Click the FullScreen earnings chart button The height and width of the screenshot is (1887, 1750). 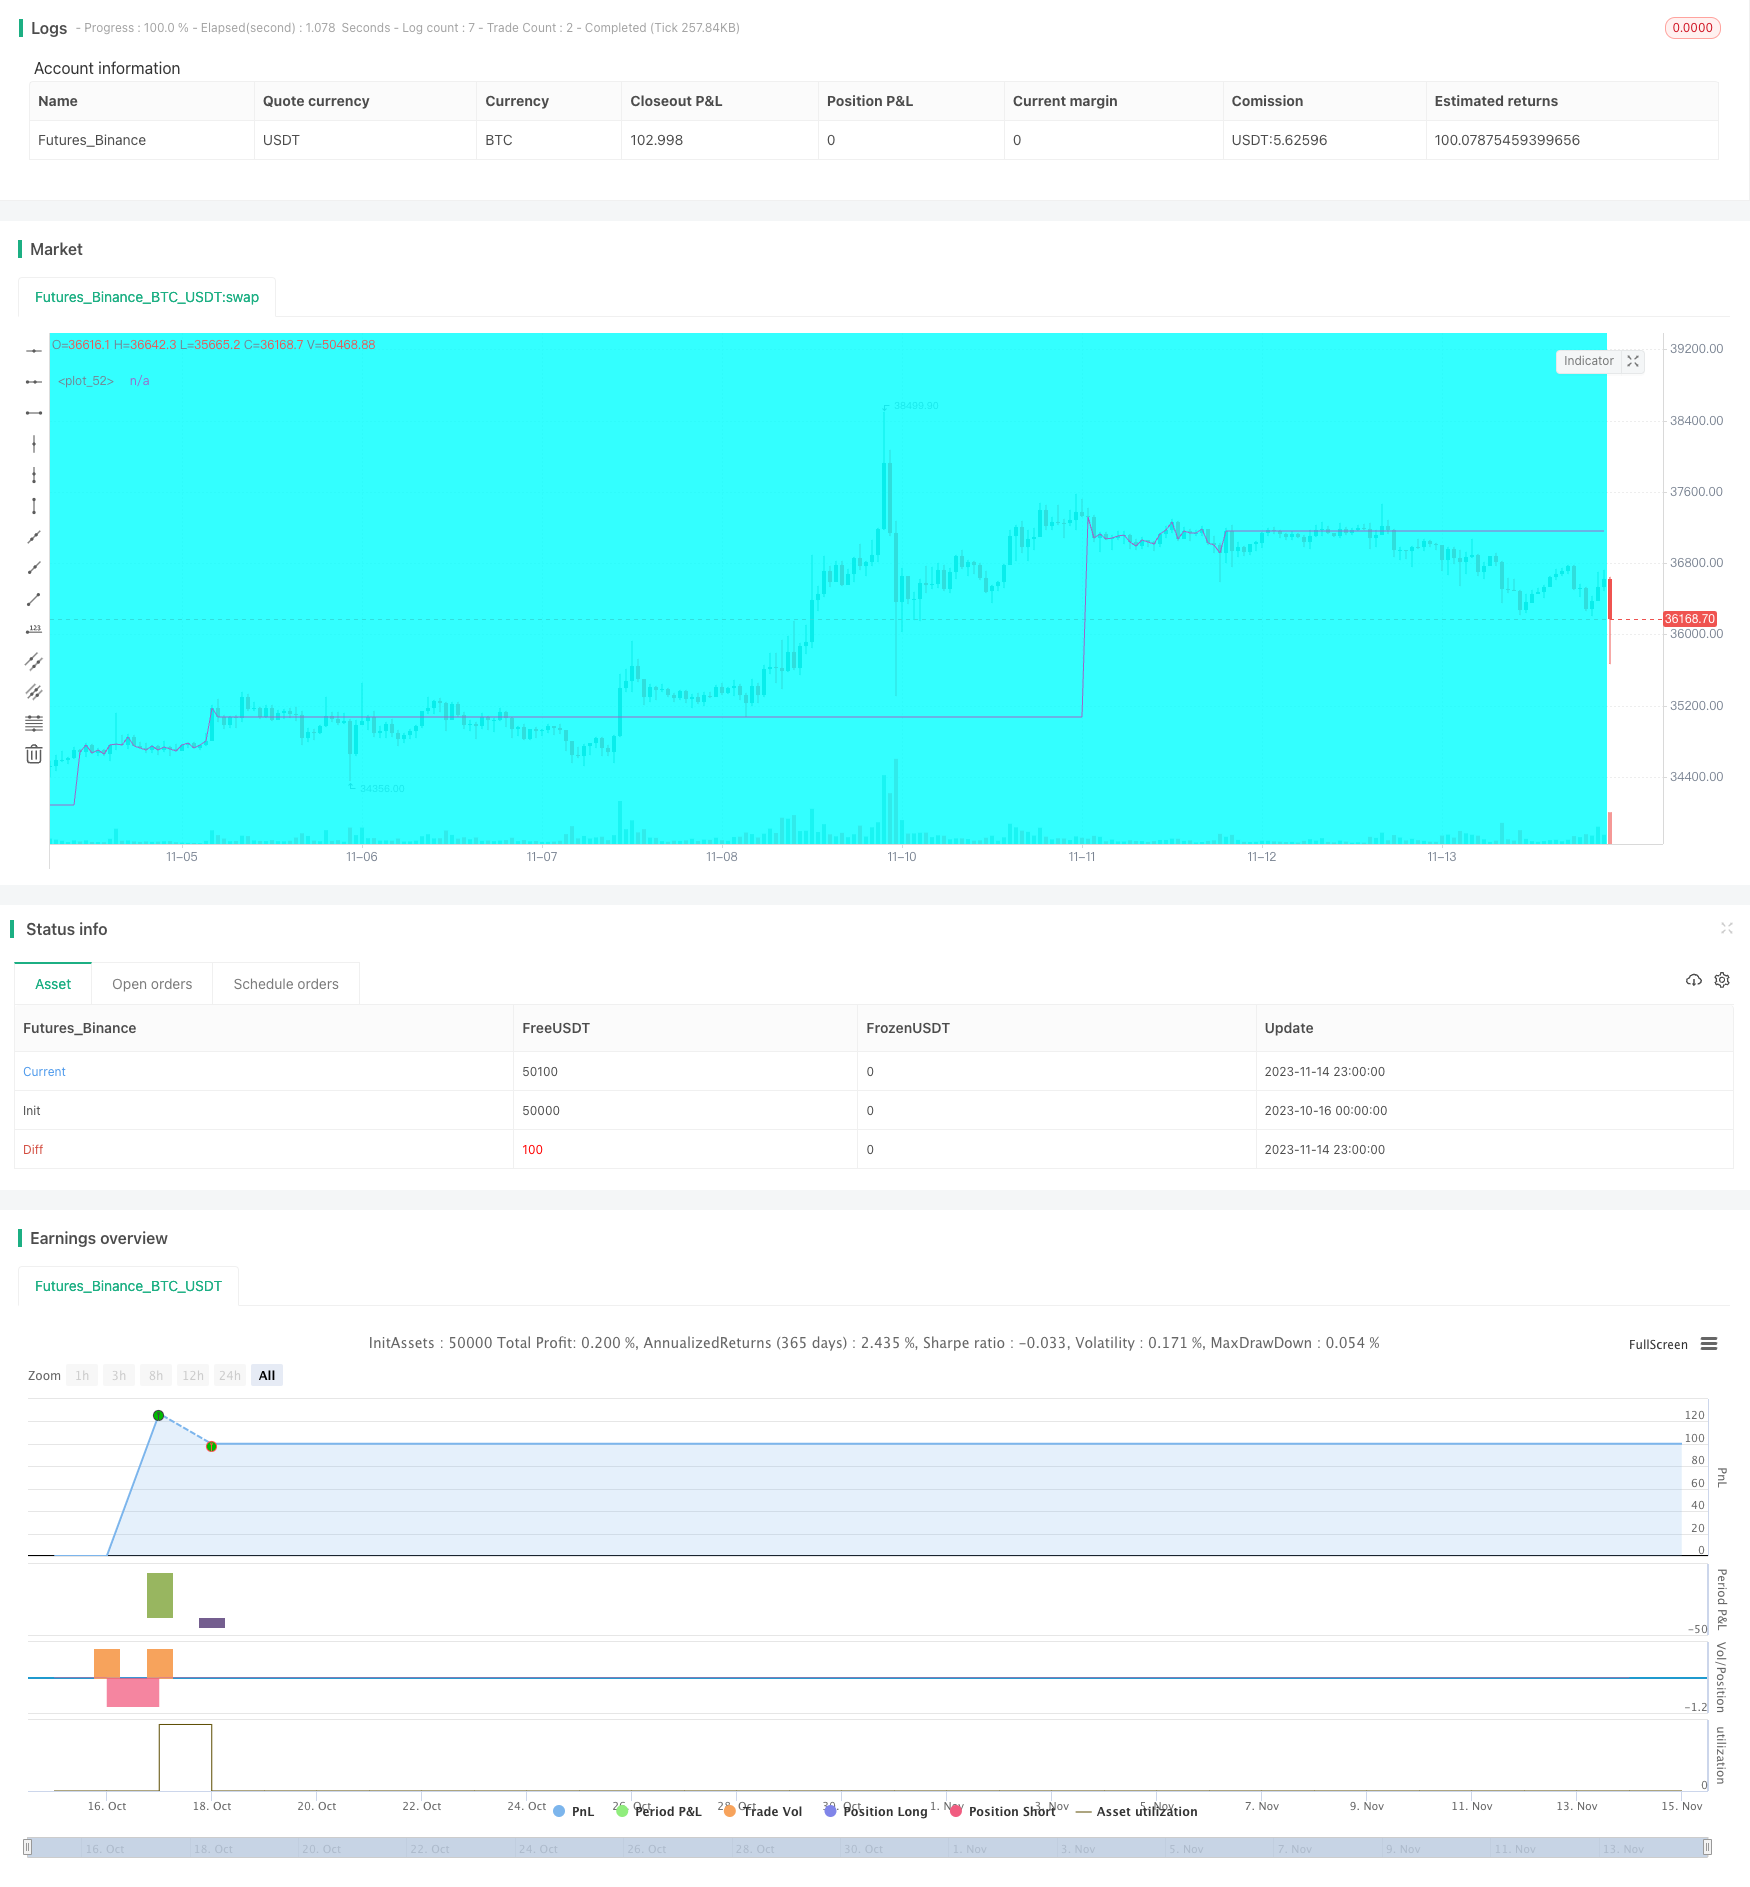click(x=1658, y=1344)
